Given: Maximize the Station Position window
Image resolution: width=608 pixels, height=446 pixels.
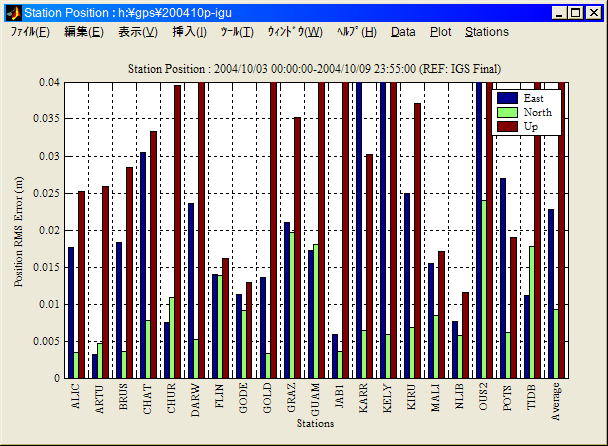Looking at the screenshot, I should [575, 13].
